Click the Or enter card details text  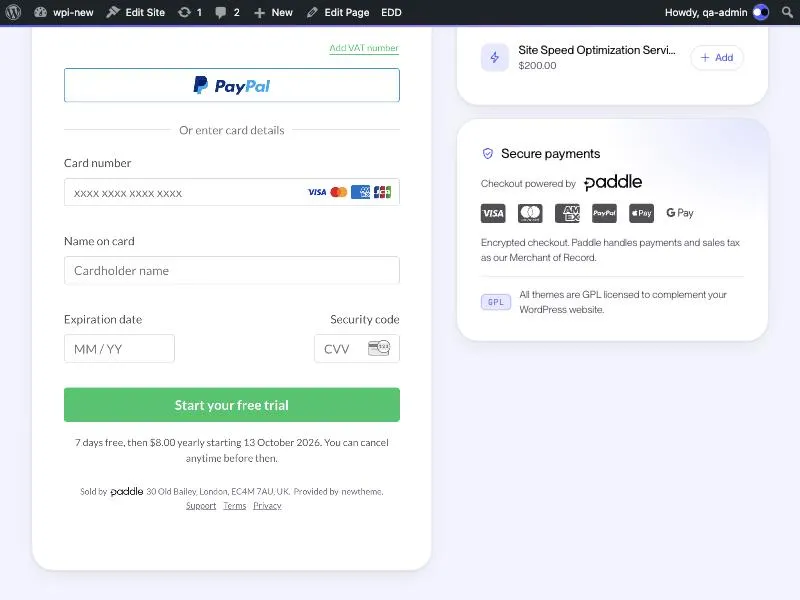pyautogui.click(x=232, y=130)
